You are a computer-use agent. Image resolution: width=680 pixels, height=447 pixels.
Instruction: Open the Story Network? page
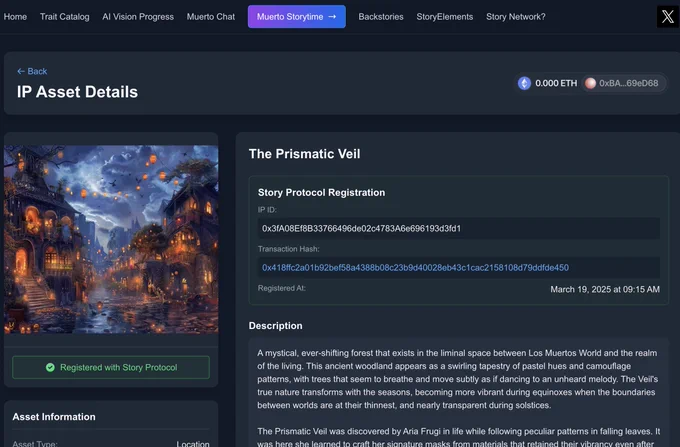click(x=516, y=16)
